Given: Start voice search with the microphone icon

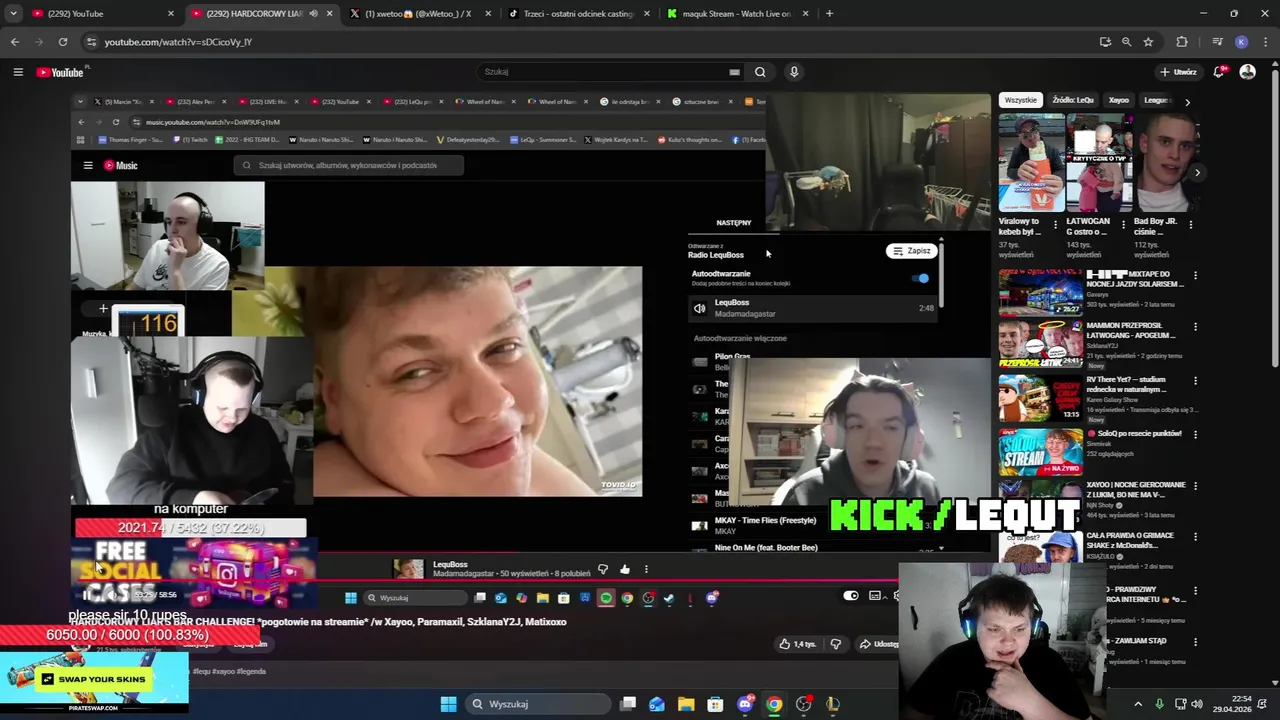Looking at the screenshot, I should pos(794,72).
